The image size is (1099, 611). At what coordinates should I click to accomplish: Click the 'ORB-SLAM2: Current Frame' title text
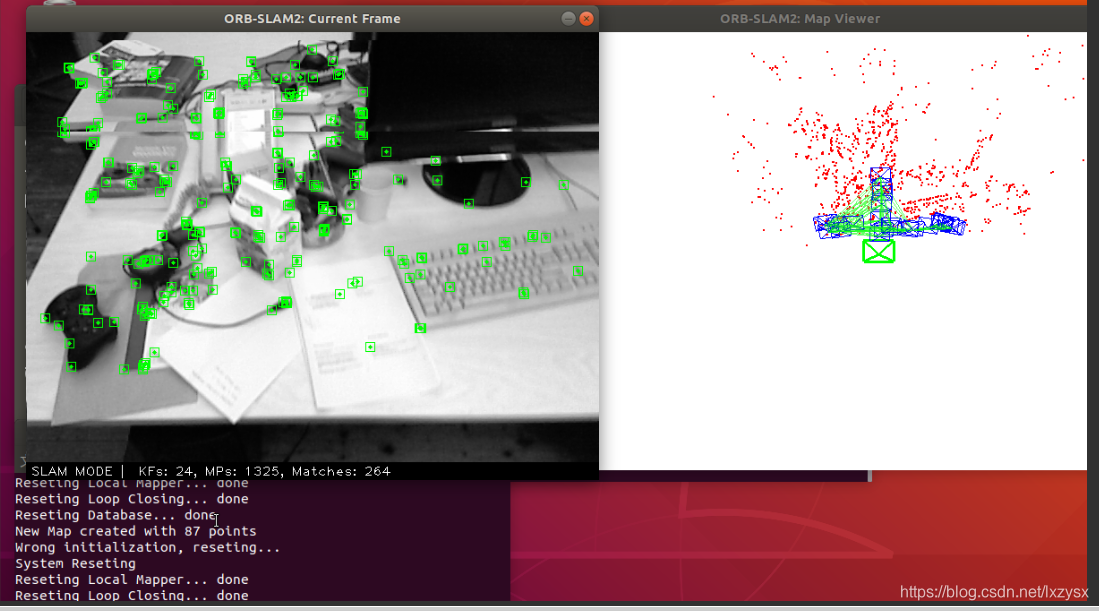pos(313,19)
